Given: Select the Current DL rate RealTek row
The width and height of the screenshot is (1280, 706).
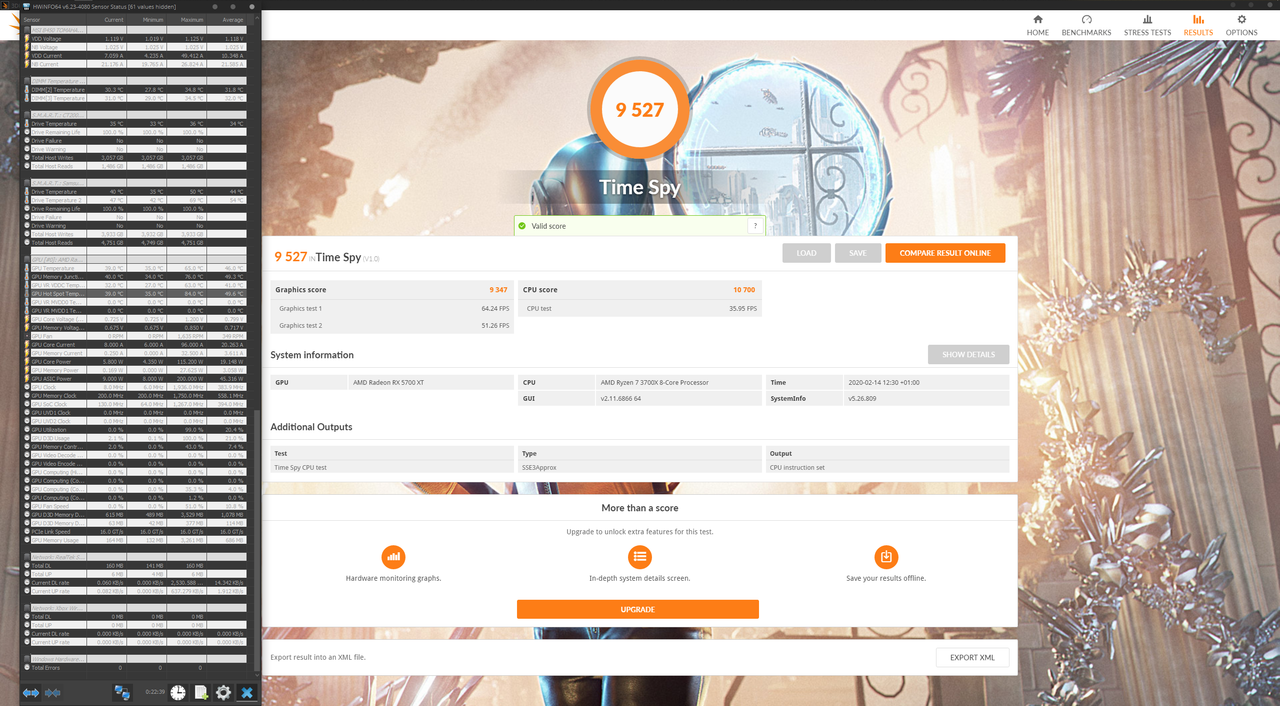Looking at the screenshot, I should click(135, 582).
